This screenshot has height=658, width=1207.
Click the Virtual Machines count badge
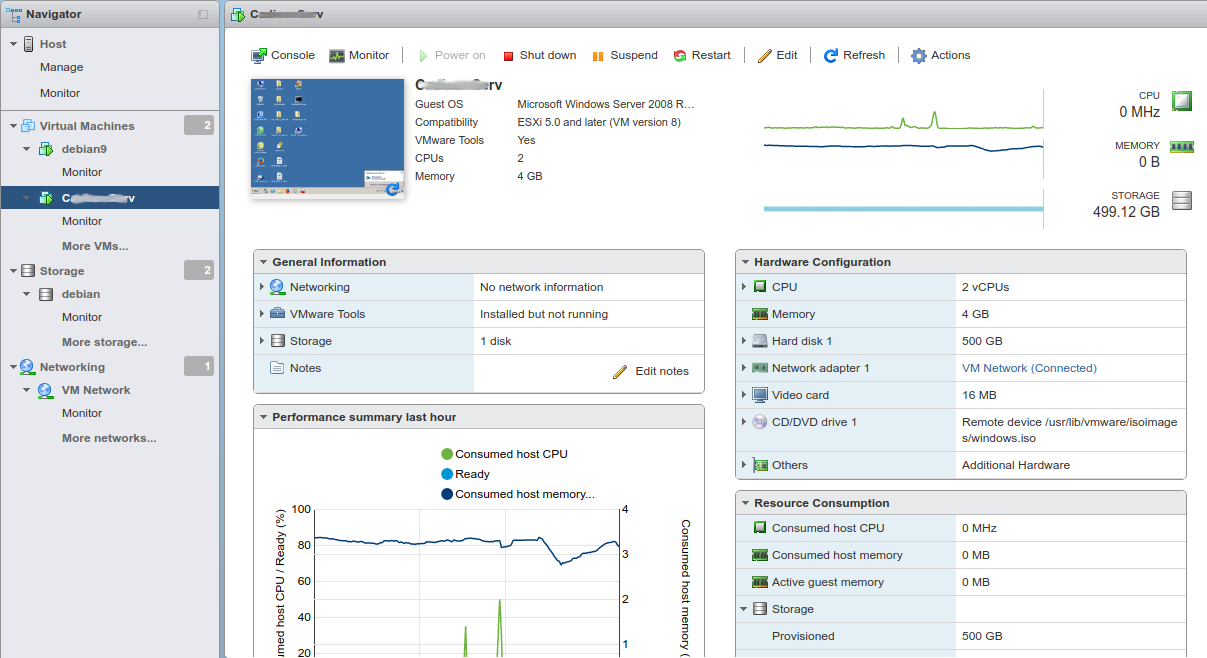(x=199, y=125)
